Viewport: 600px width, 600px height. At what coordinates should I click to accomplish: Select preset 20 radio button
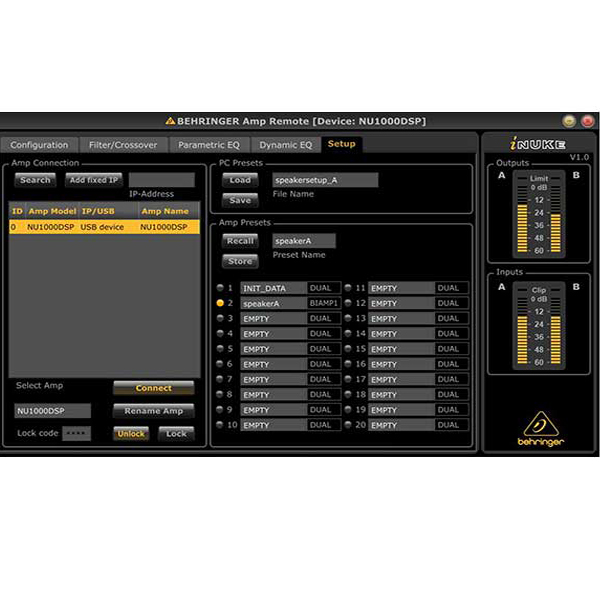point(348,425)
